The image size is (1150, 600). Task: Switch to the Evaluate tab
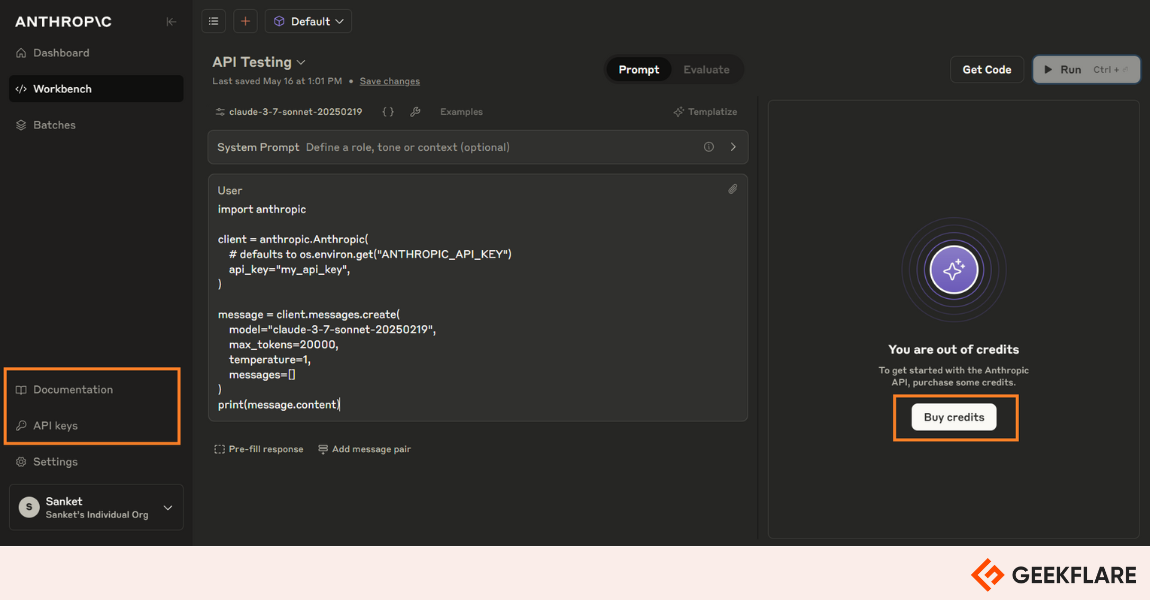706,70
